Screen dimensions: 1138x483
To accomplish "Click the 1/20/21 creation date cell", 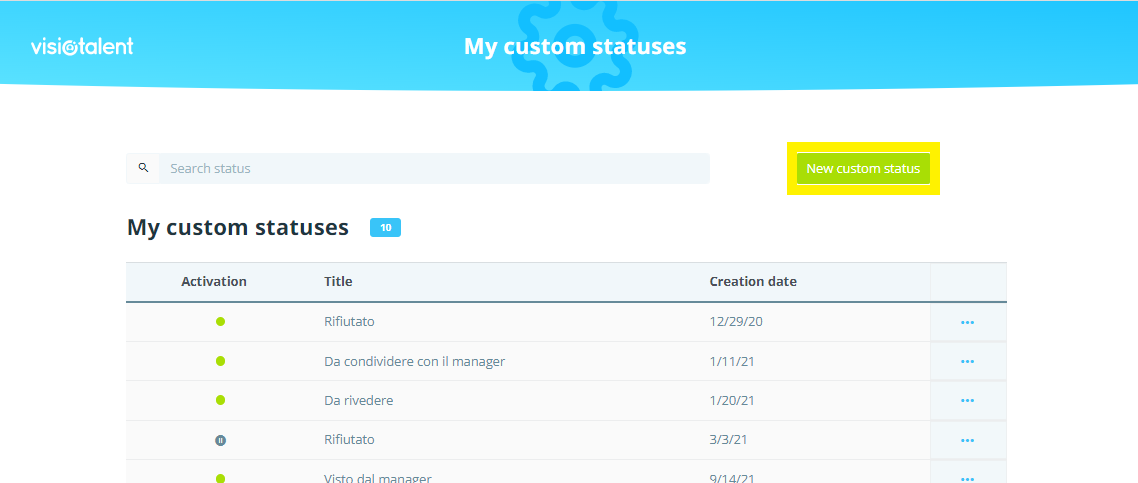I will (732, 400).
